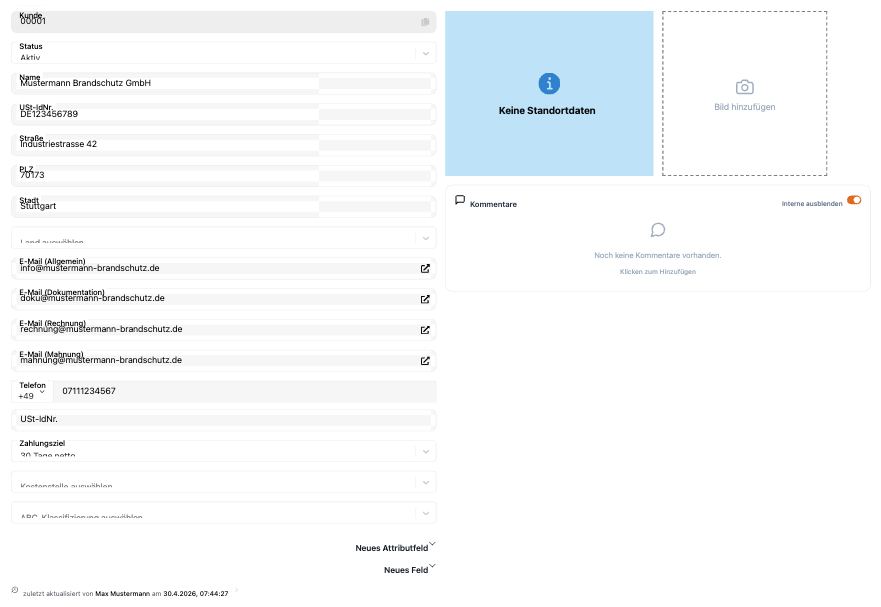
Task: Click the empty comments bubble icon
Action: coord(658,230)
